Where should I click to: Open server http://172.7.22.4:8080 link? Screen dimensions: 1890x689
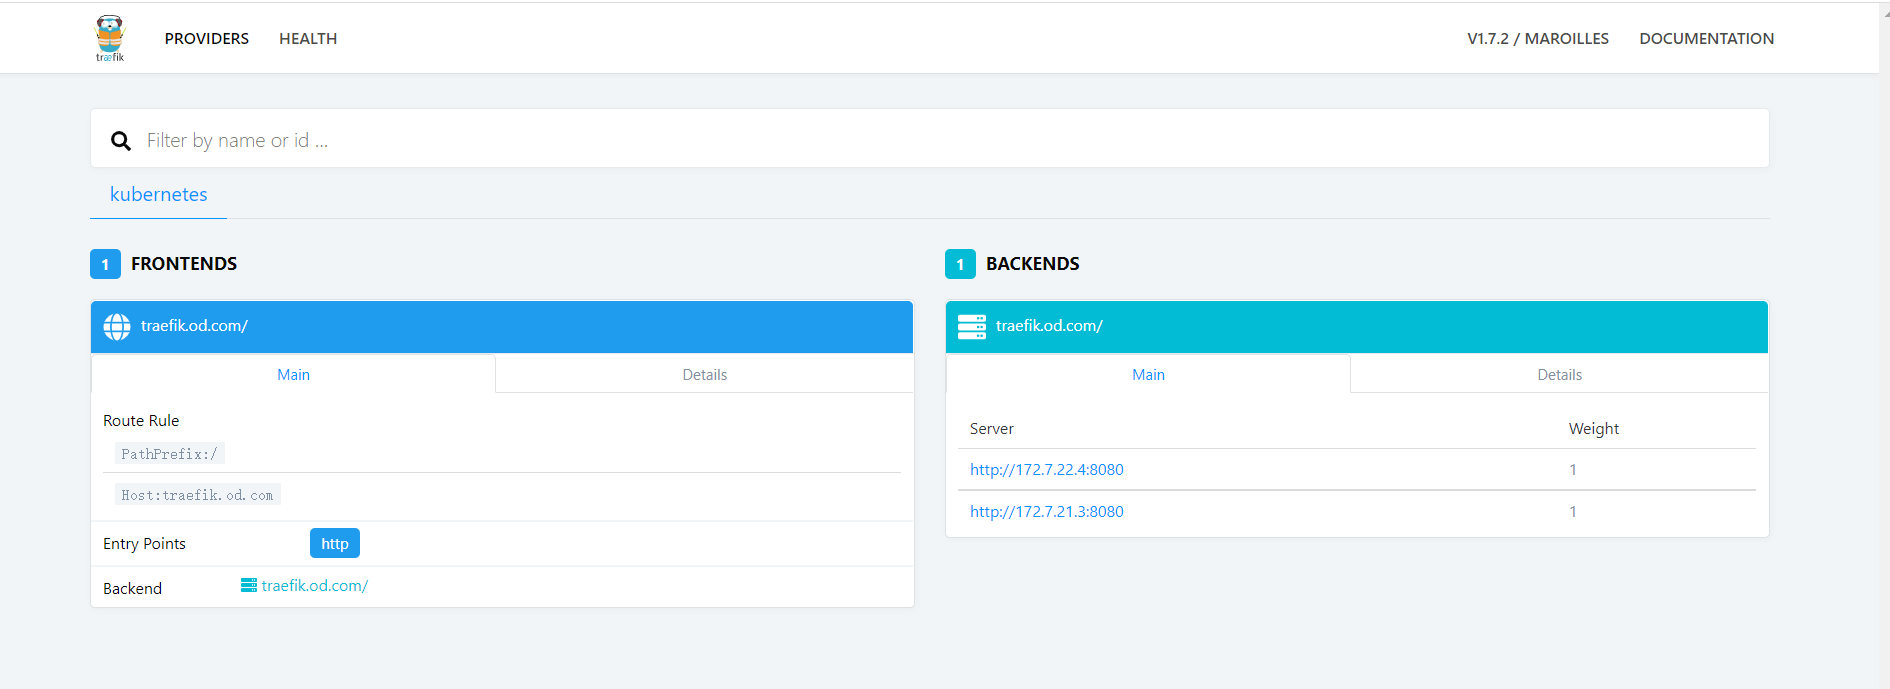pos(1047,469)
